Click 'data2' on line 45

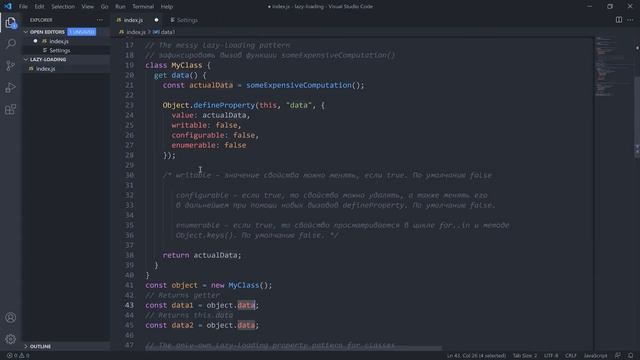[x=182, y=325]
